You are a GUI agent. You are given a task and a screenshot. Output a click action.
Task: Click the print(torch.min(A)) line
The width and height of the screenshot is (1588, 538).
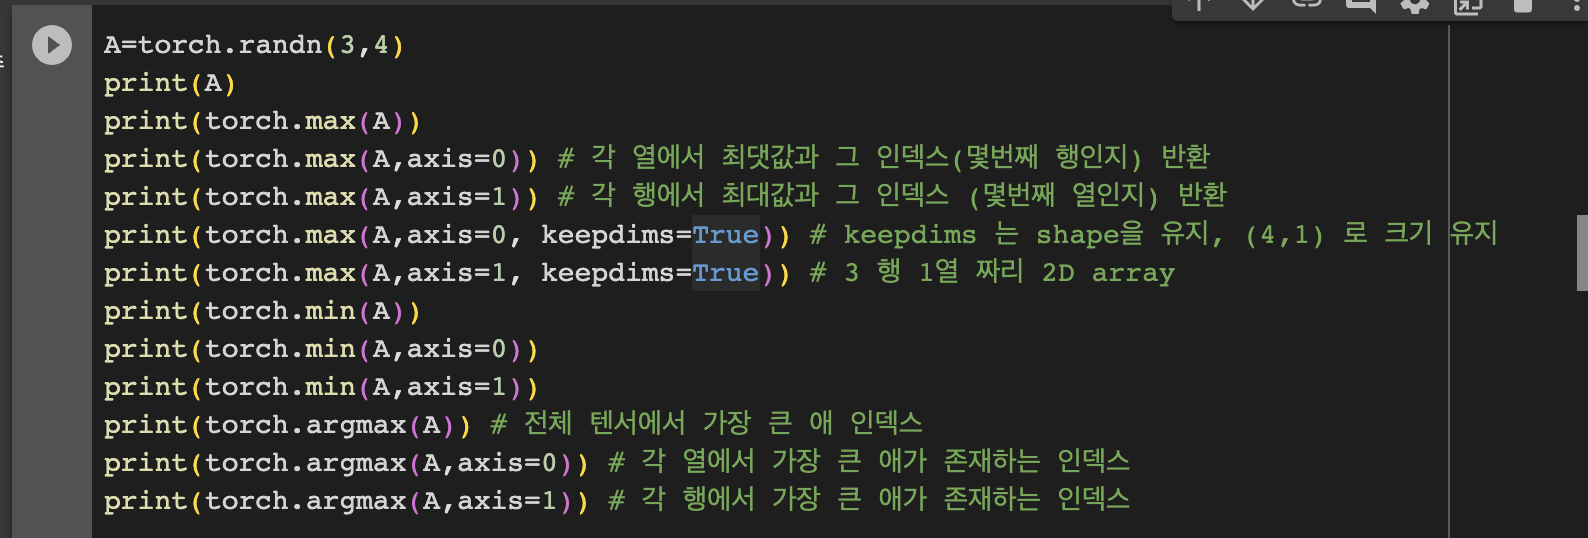point(262,312)
